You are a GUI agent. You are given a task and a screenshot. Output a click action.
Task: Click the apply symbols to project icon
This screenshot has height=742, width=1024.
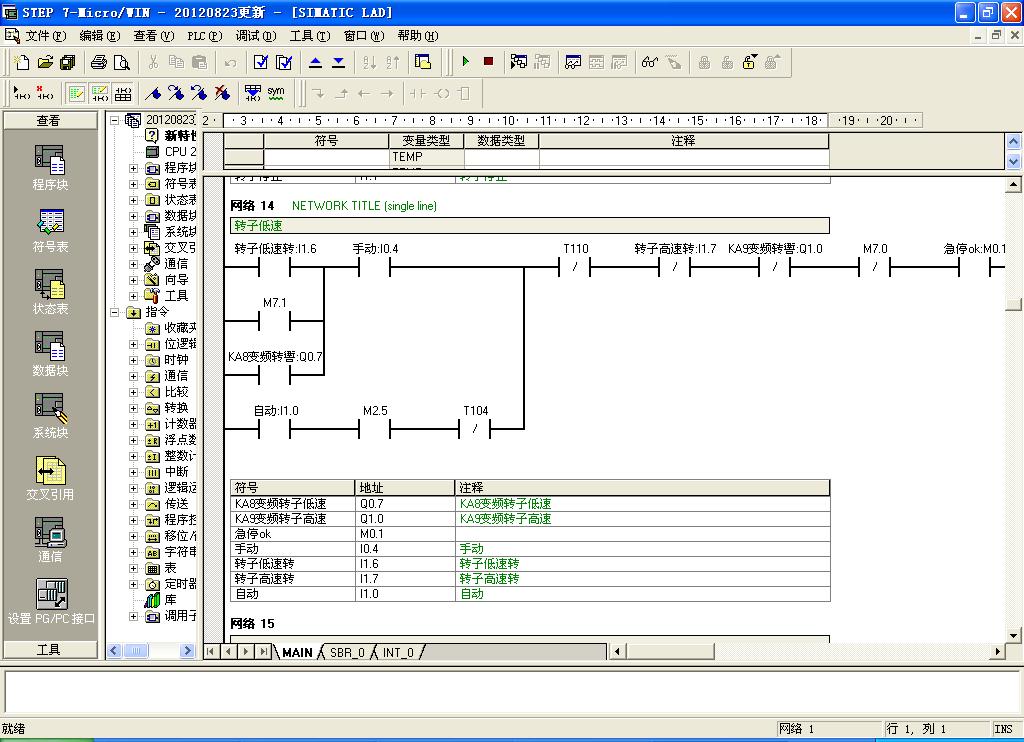coord(253,93)
